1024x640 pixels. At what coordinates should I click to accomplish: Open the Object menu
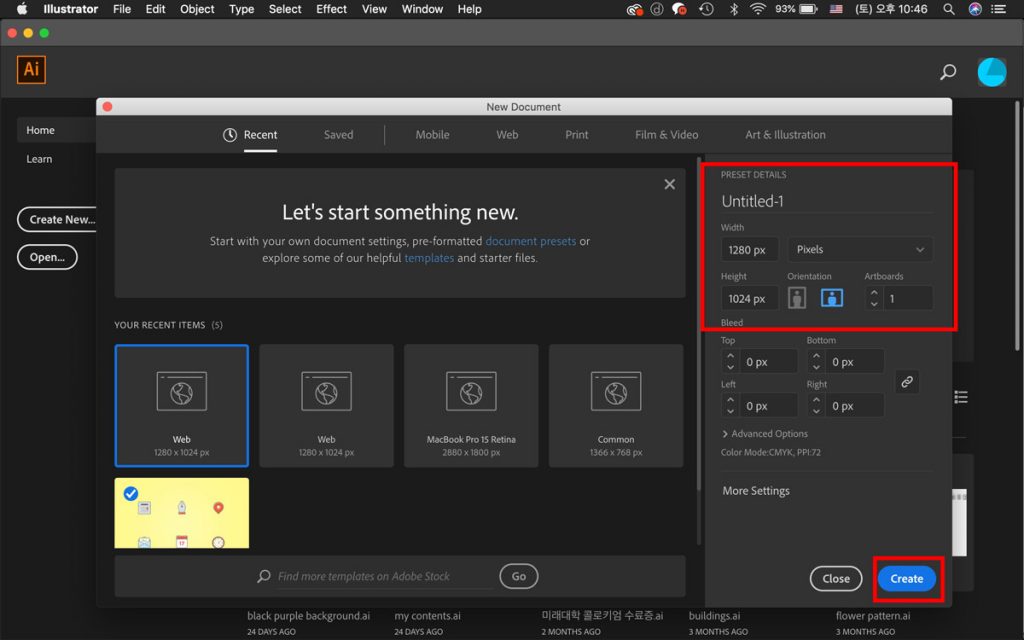[197, 9]
